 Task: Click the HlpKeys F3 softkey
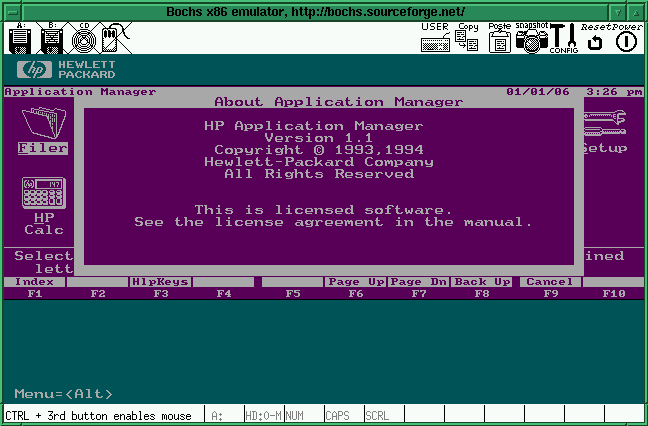(x=160, y=282)
